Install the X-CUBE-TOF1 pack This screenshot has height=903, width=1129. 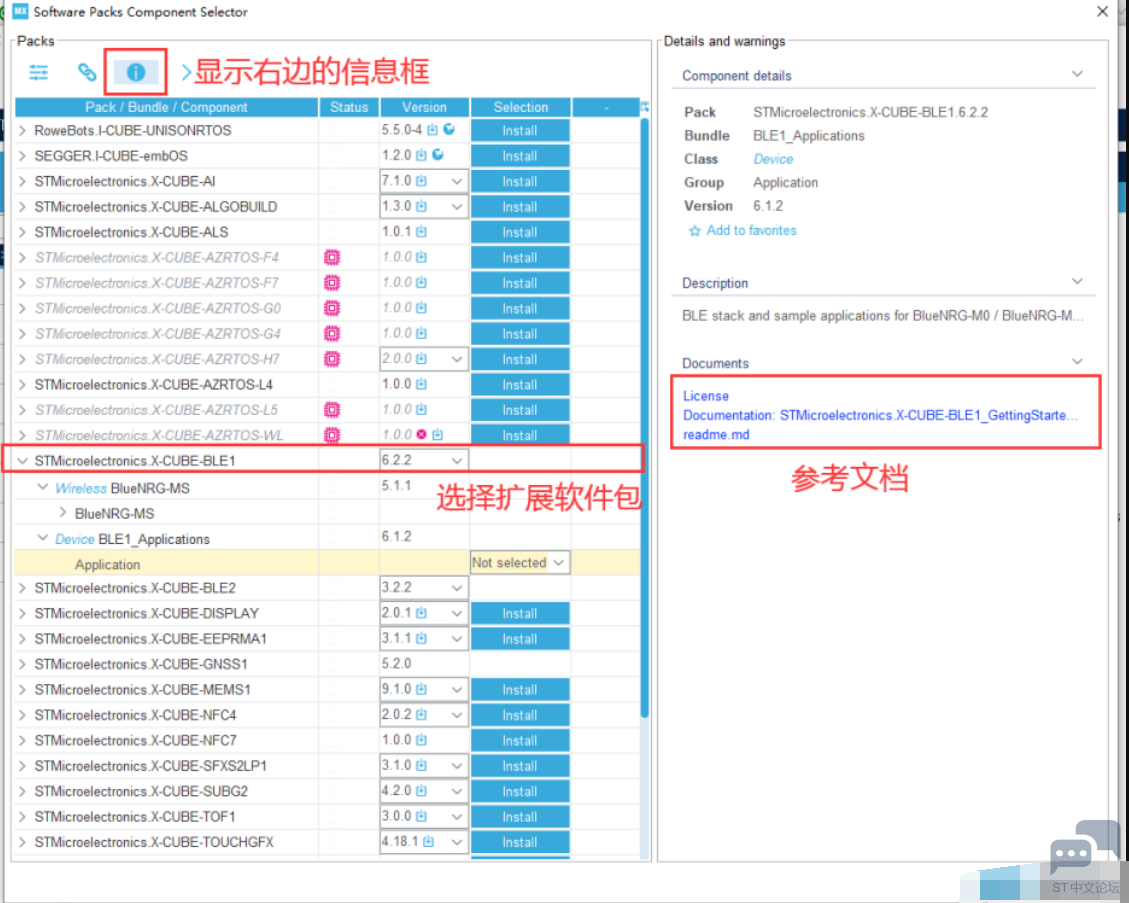click(x=520, y=817)
